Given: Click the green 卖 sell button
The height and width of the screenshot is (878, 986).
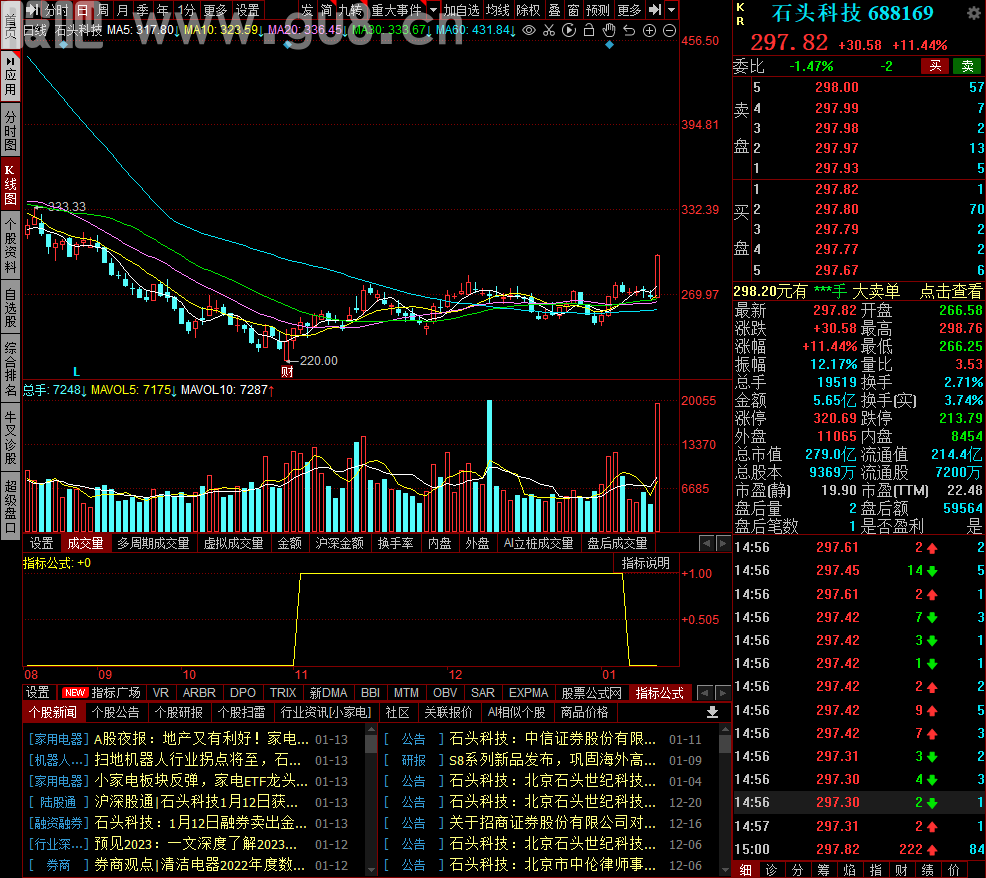Looking at the screenshot, I should (x=967, y=66).
